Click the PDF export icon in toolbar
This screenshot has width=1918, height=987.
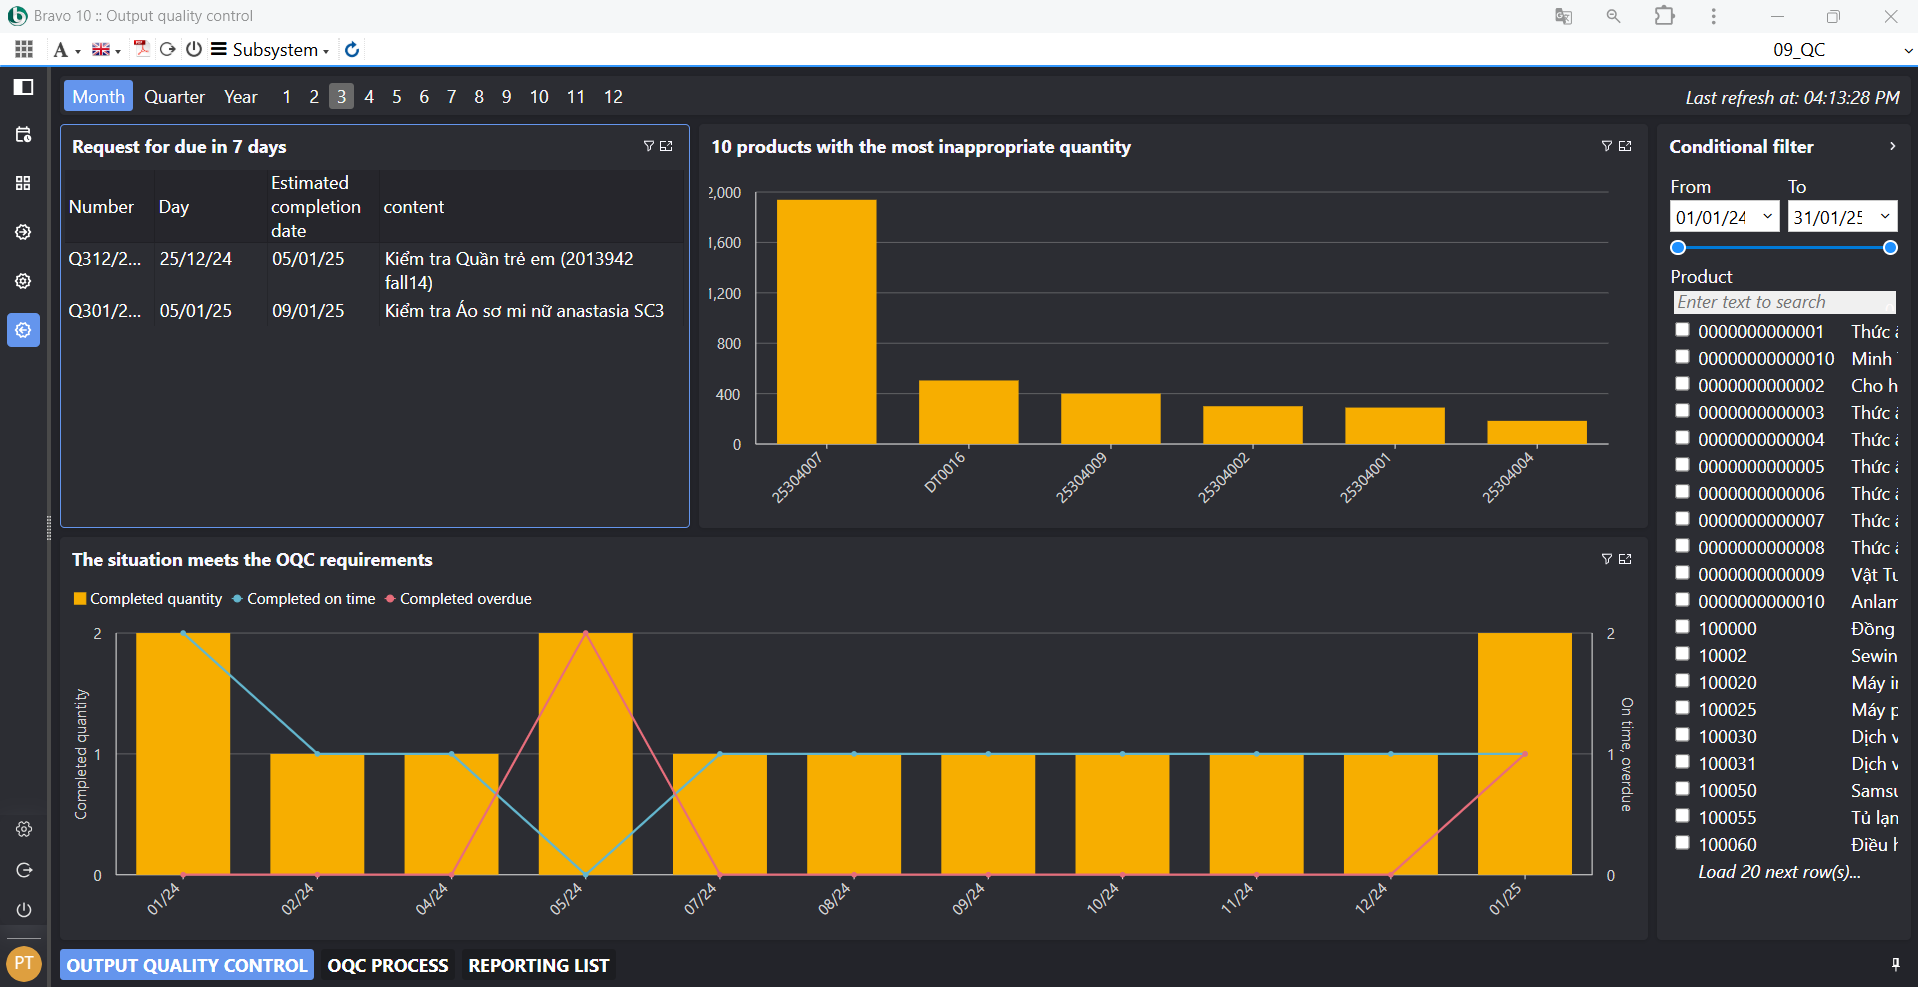[x=141, y=49]
